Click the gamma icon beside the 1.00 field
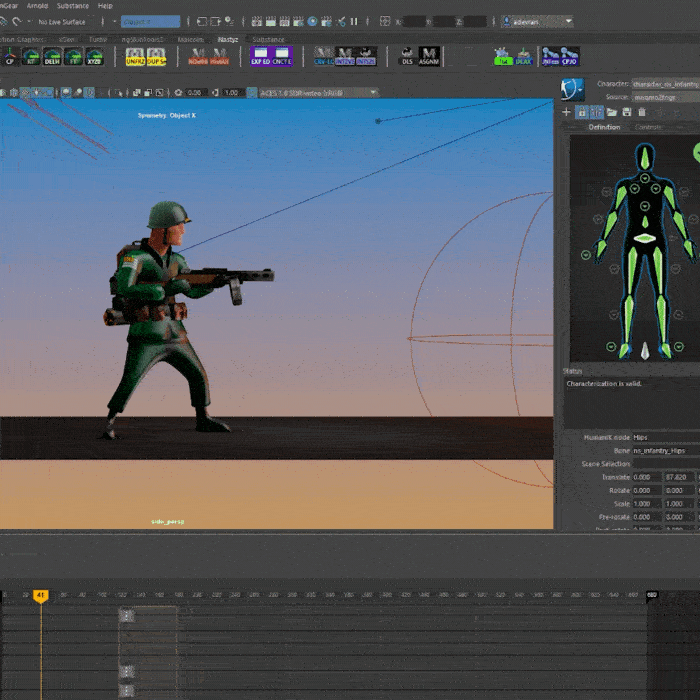The image size is (700, 700). point(215,92)
